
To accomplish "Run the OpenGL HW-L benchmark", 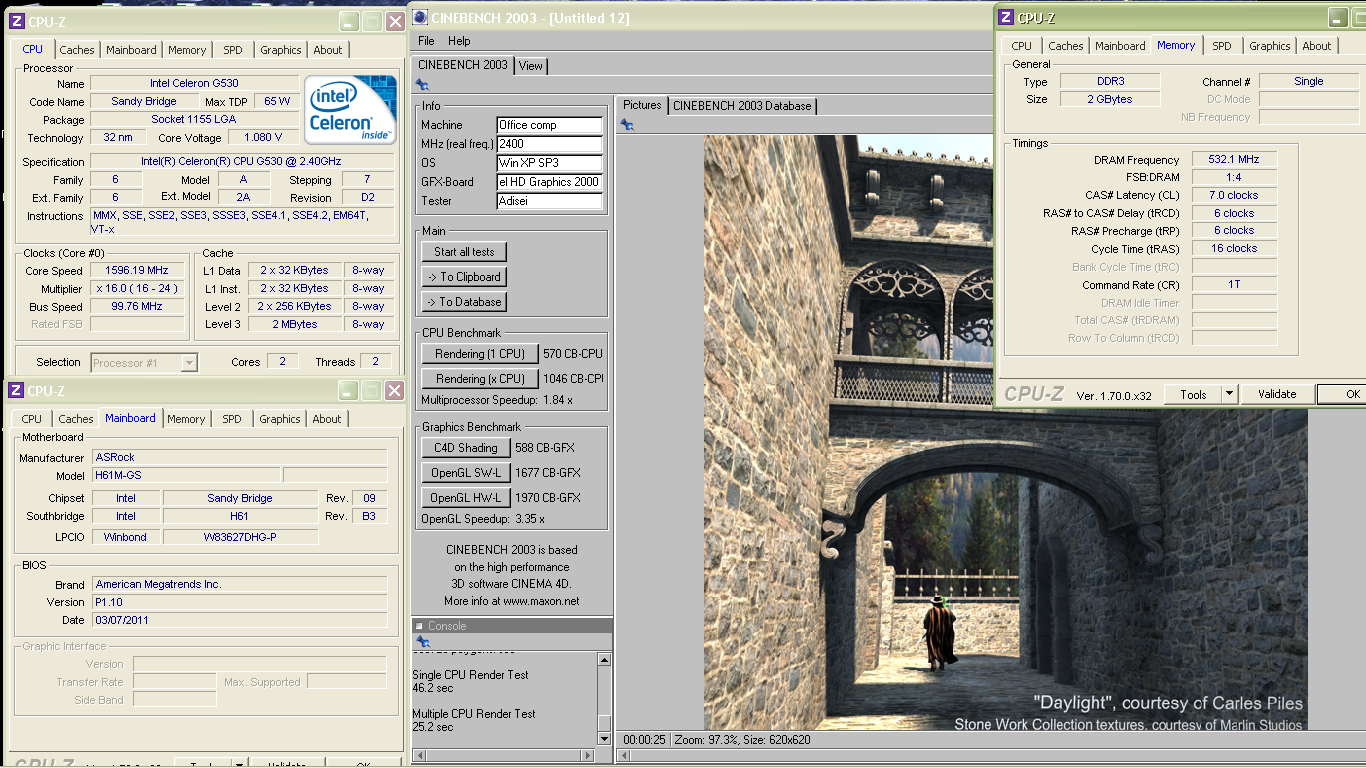I will tap(466, 498).
